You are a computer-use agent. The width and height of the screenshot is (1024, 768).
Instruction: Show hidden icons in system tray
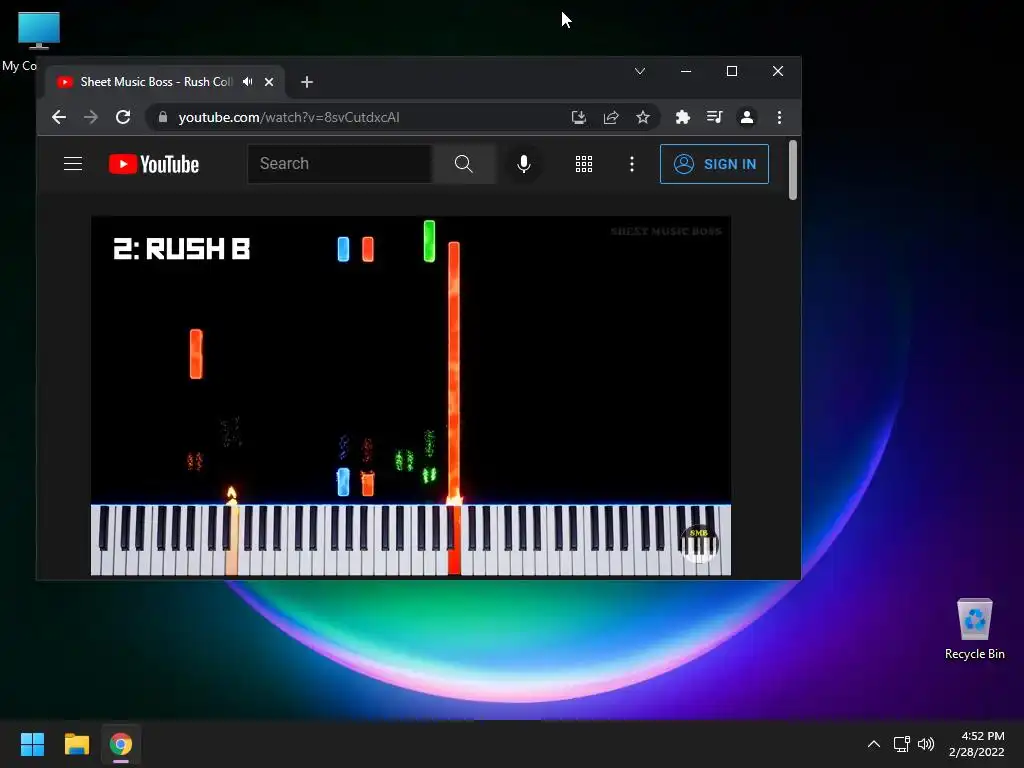pyautogui.click(x=874, y=744)
